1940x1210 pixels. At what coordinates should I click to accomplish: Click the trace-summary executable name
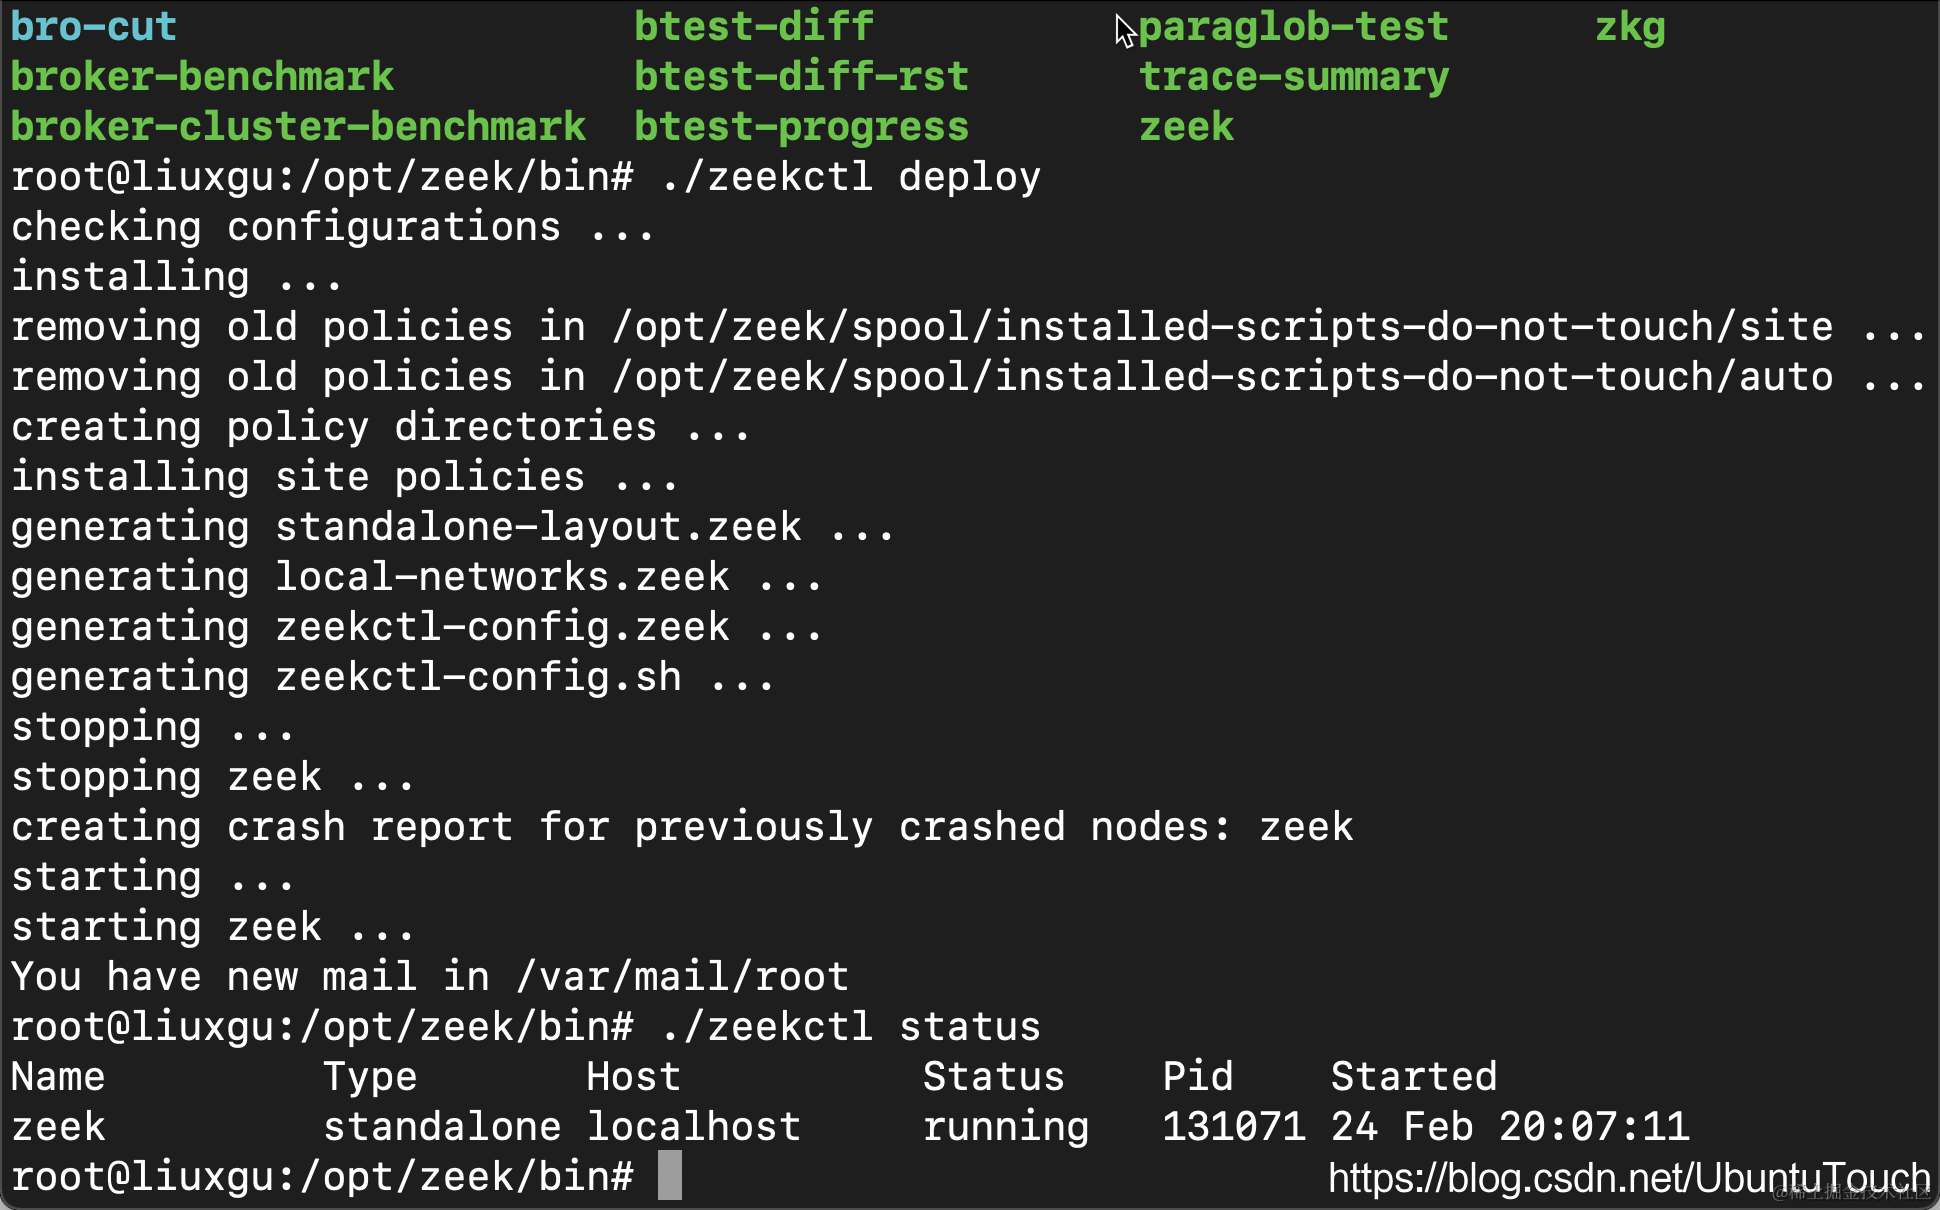1293,77
